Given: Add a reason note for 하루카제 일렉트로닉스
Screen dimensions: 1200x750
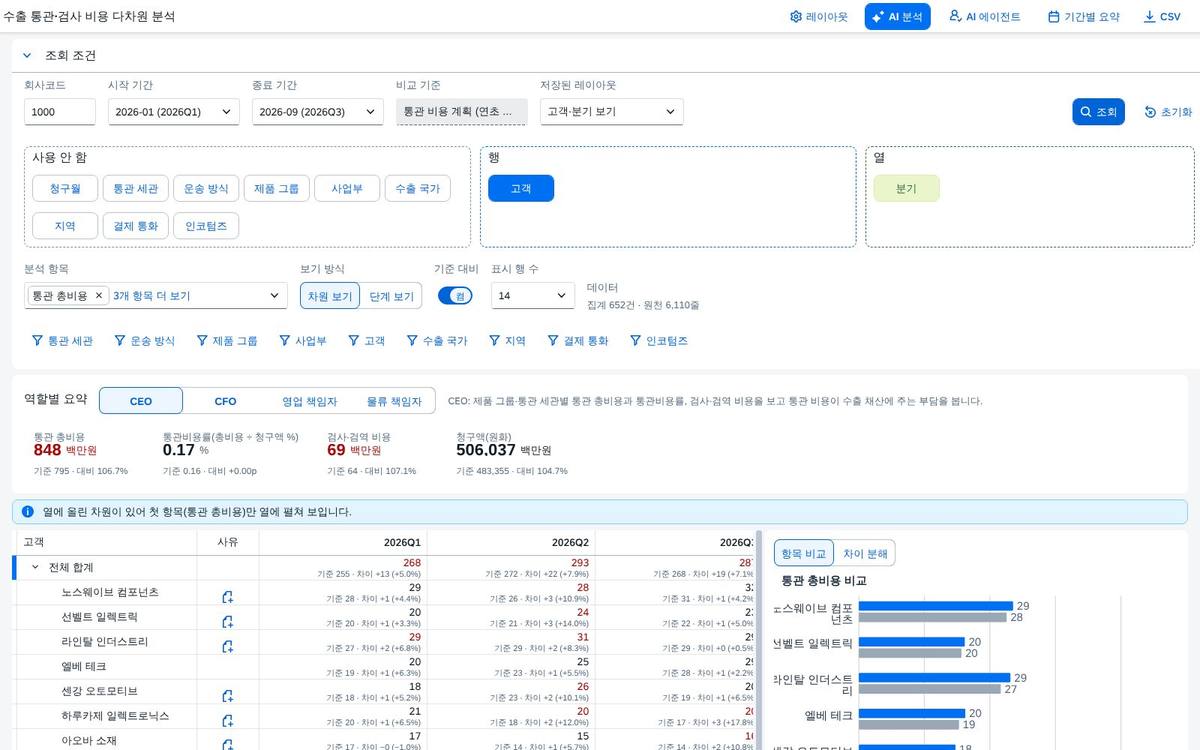Looking at the screenshot, I should [x=227, y=721].
